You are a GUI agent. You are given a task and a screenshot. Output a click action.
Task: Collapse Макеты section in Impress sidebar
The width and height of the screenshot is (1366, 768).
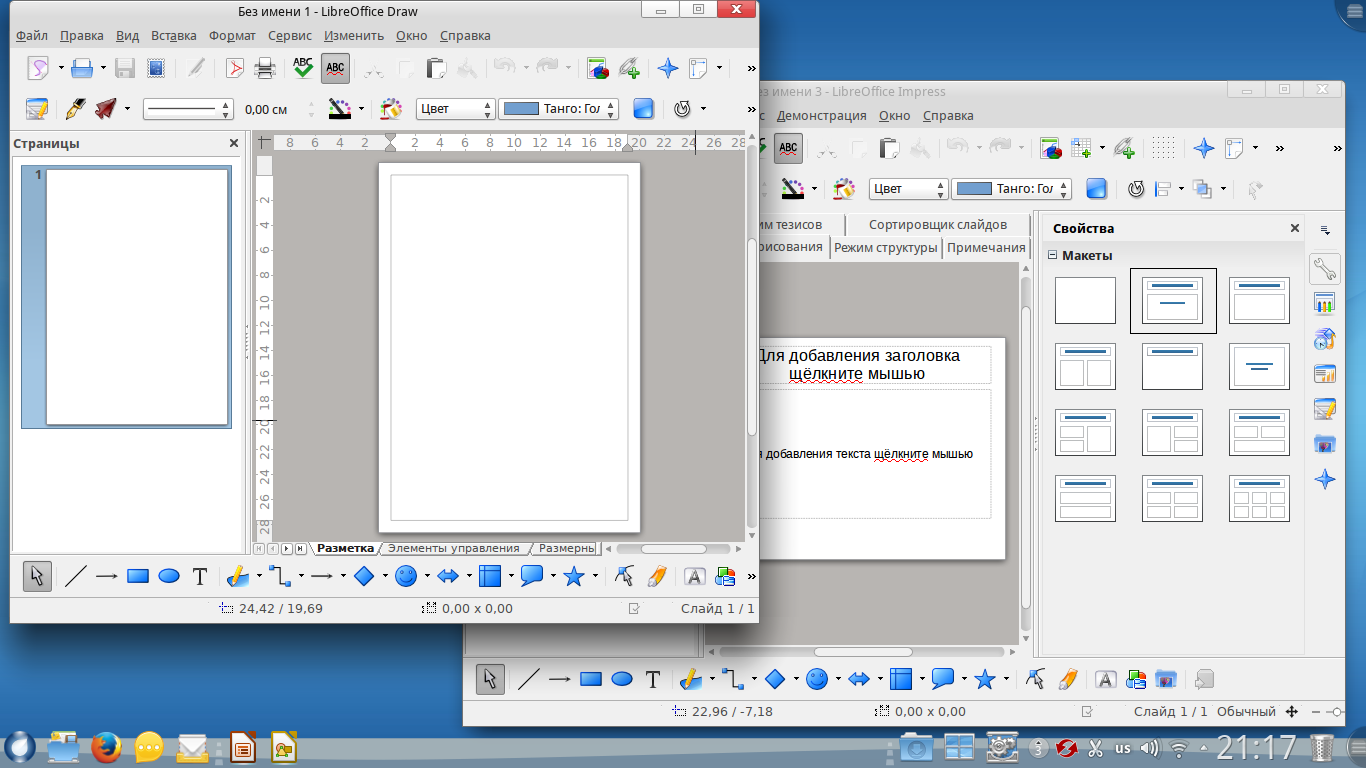coord(1052,255)
